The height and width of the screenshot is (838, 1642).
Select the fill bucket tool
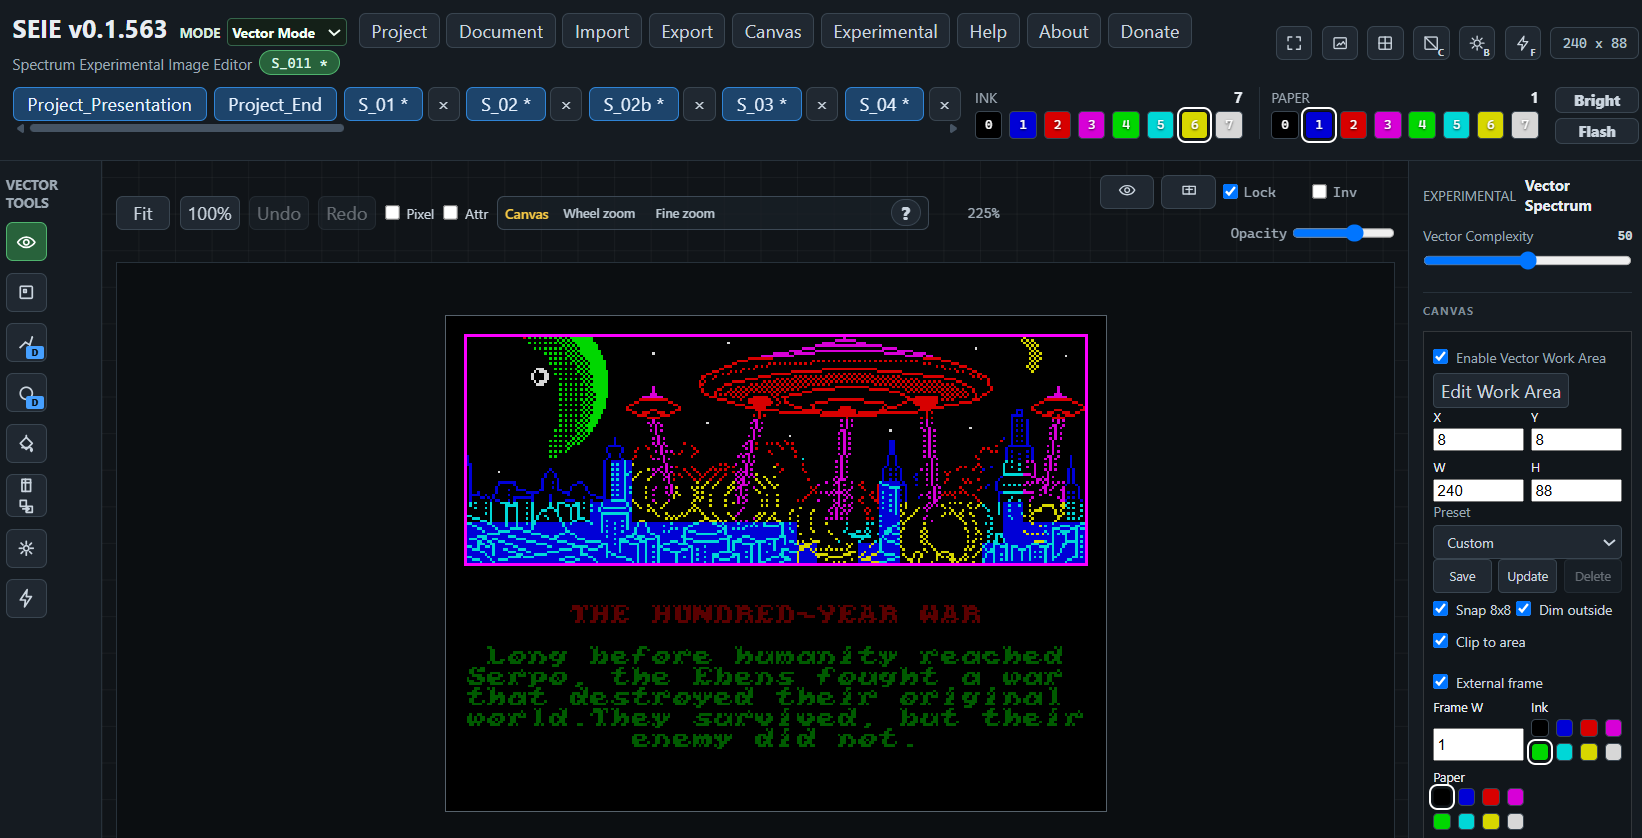click(x=26, y=443)
